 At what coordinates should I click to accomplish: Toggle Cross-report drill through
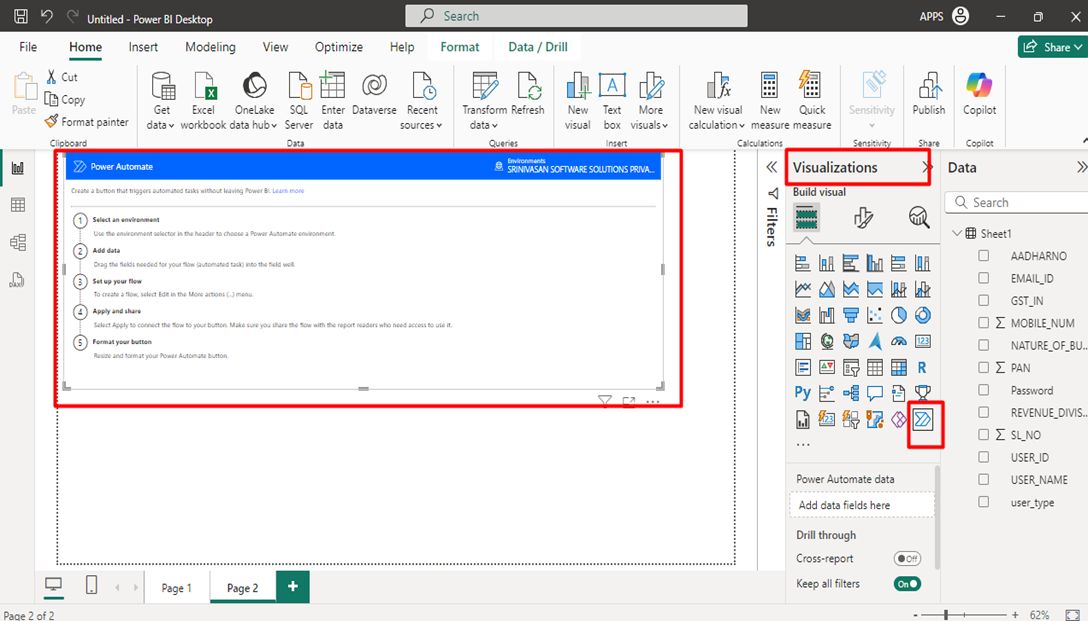(x=907, y=559)
